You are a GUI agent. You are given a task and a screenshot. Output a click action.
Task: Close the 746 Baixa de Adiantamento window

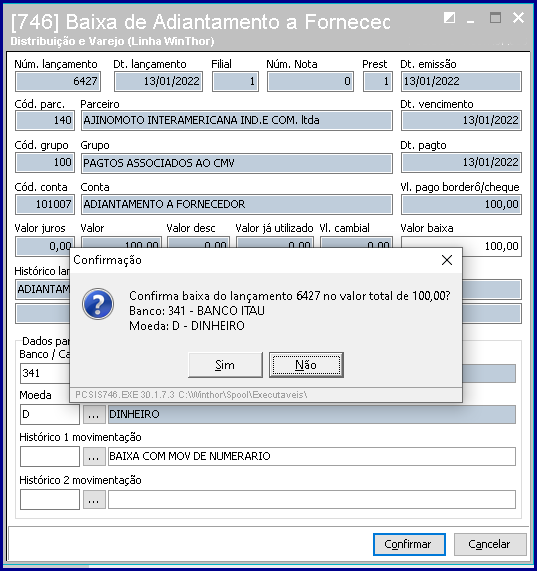coord(518,17)
